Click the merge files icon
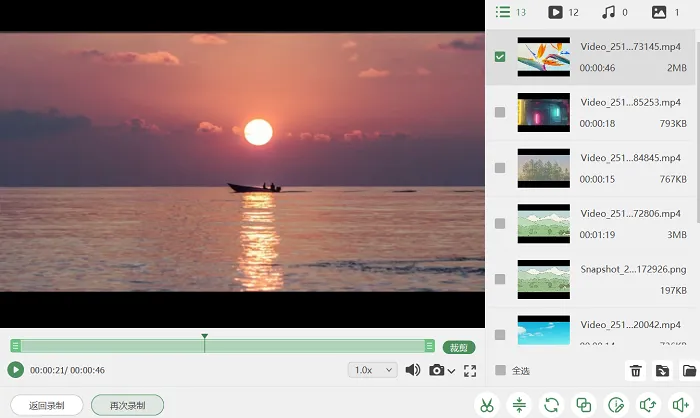The width and height of the screenshot is (700, 418). click(x=584, y=405)
